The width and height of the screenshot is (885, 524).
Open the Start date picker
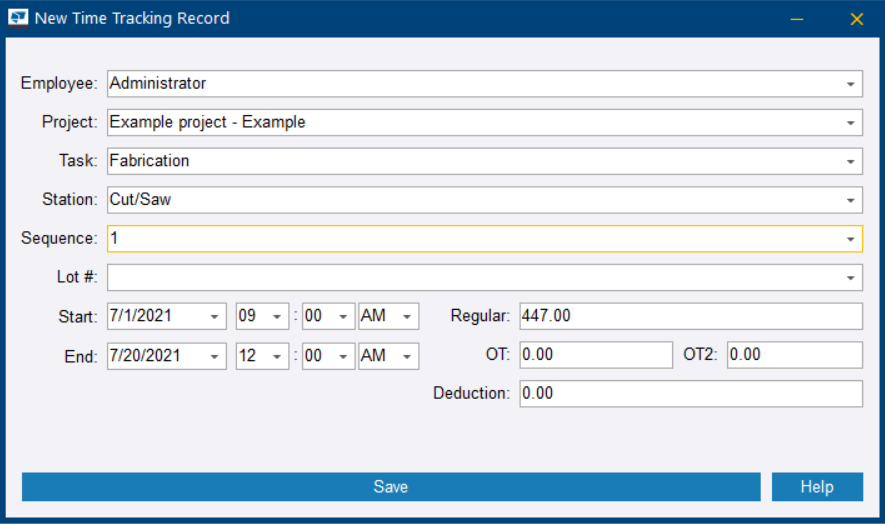[x=216, y=317]
